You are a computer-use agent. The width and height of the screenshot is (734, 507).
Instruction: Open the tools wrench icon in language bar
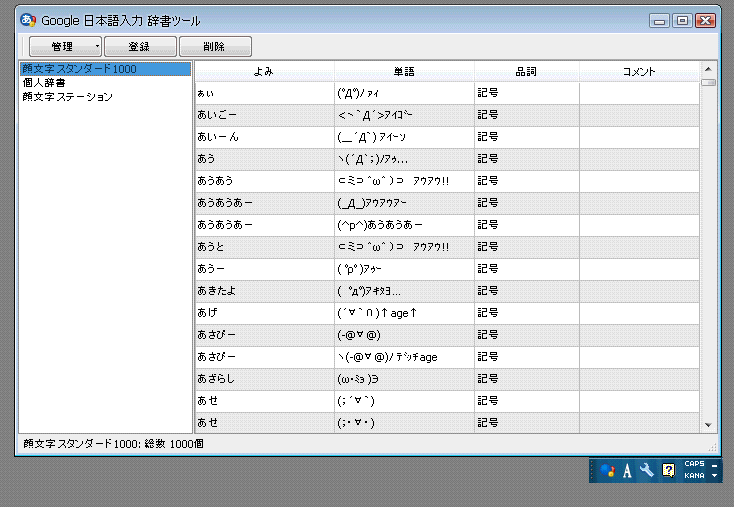point(647,470)
